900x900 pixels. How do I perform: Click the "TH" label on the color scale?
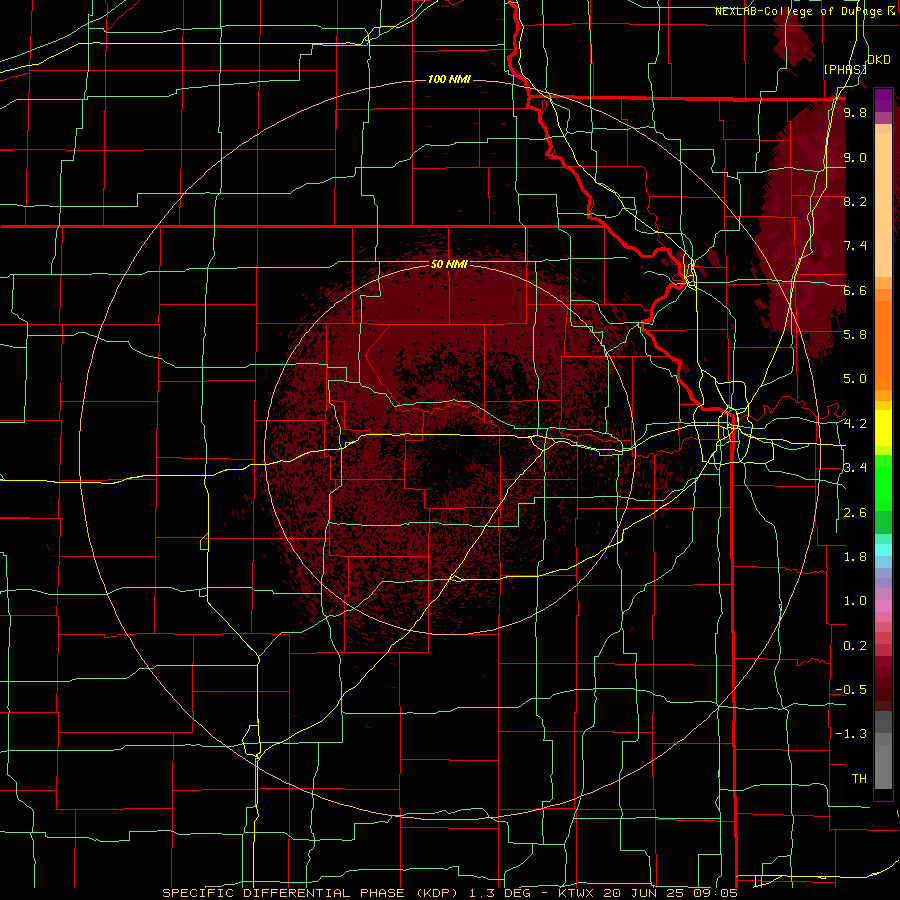click(x=859, y=779)
